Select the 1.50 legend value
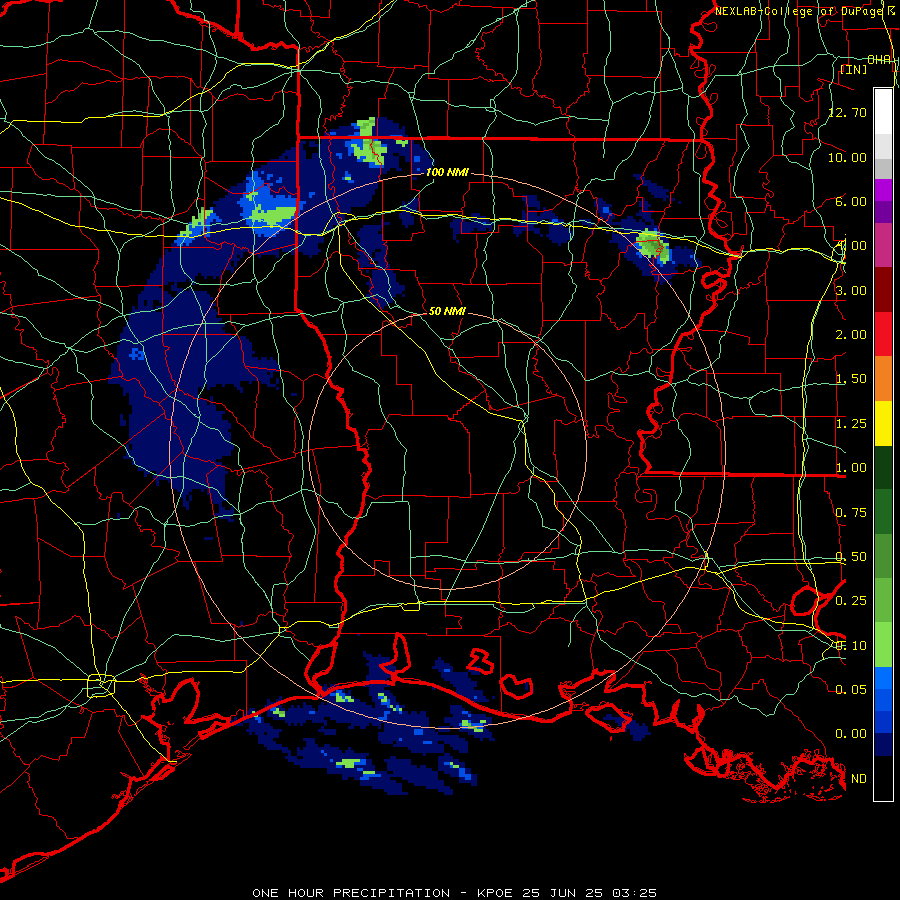The image size is (900, 900). click(851, 379)
